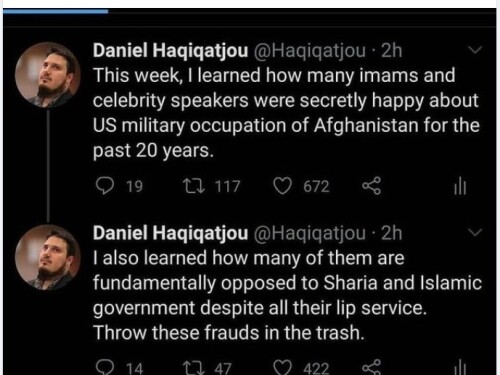Image resolution: width=500 pixels, height=375 pixels.
Task: Retweet the second tweet with 47 retweets
Action: point(194,368)
